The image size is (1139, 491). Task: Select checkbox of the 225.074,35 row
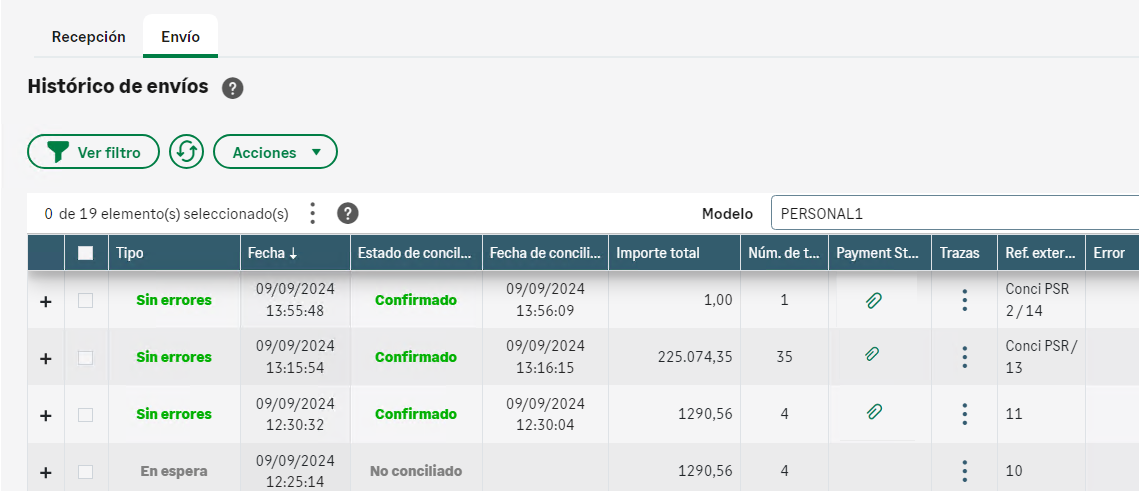(86, 357)
